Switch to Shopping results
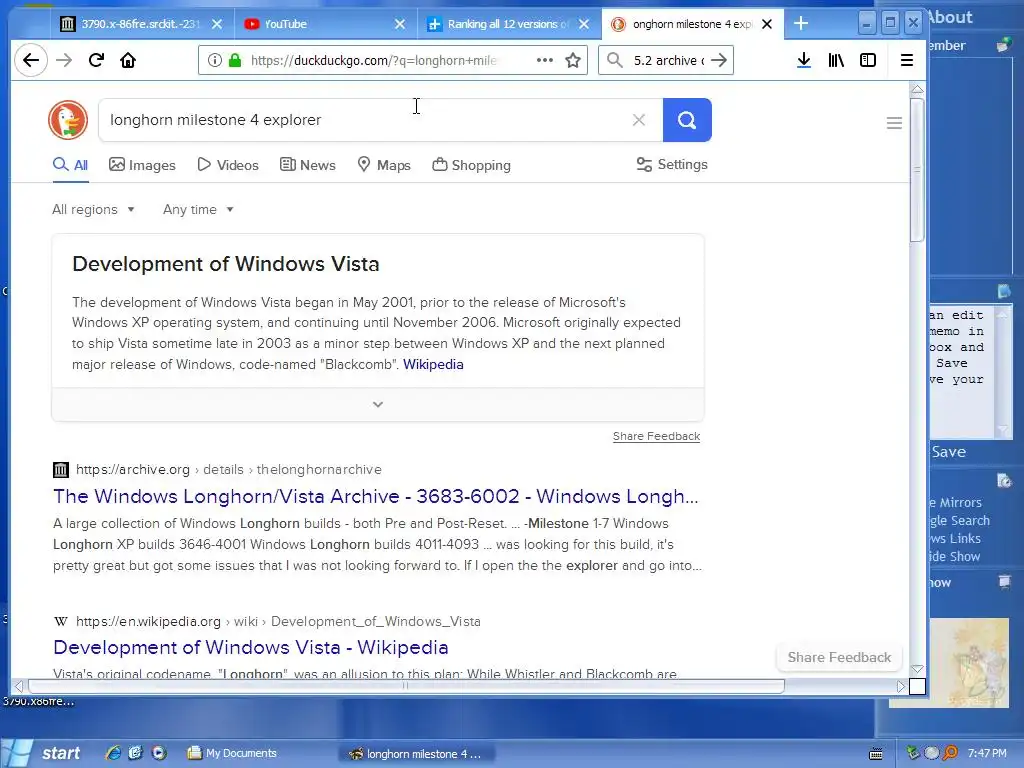Viewport: 1024px width, 768px height. (x=472, y=165)
